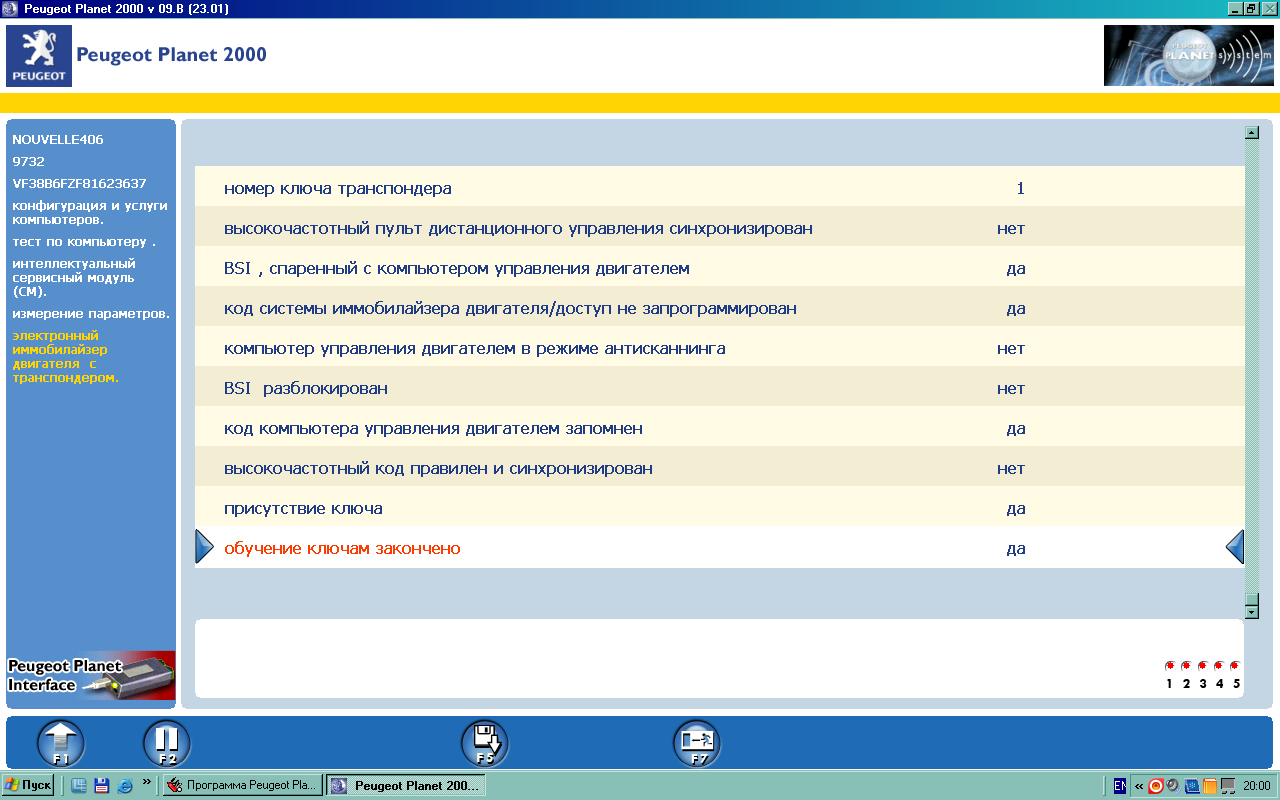Select the BSI, спаренный с компьютером row

[720, 268]
